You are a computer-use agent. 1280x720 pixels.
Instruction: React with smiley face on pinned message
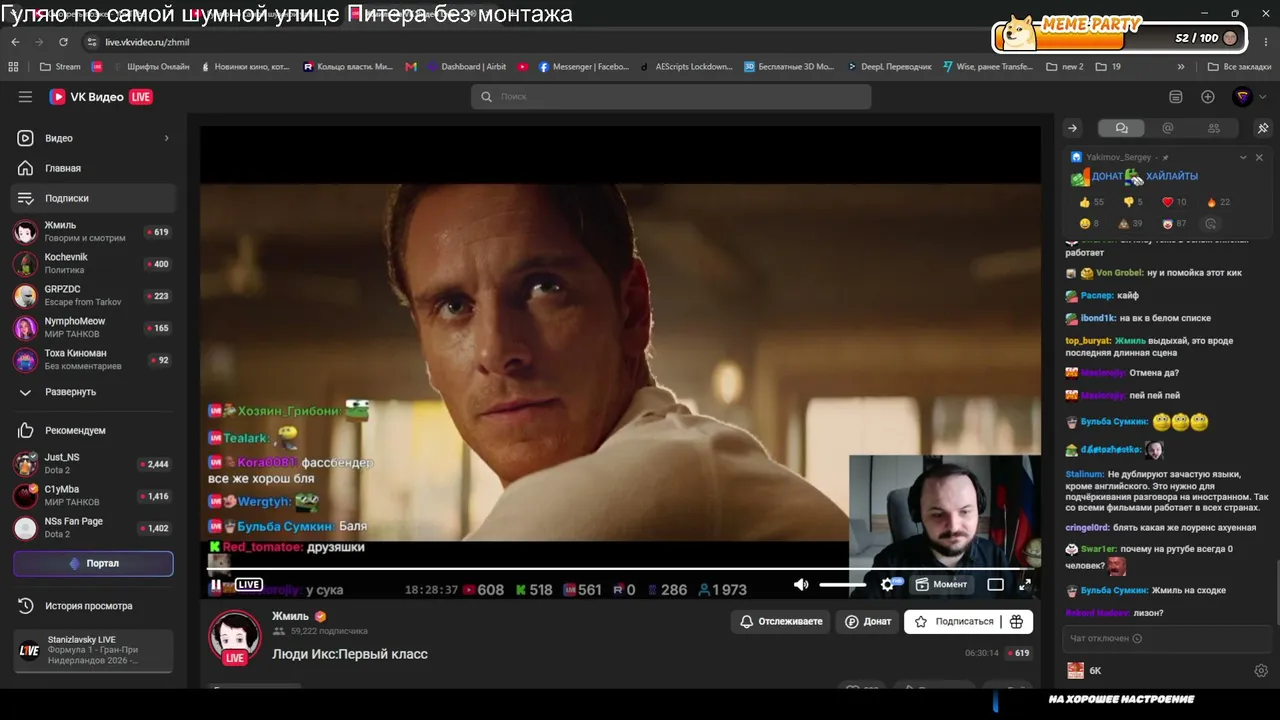click(1089, 224)
